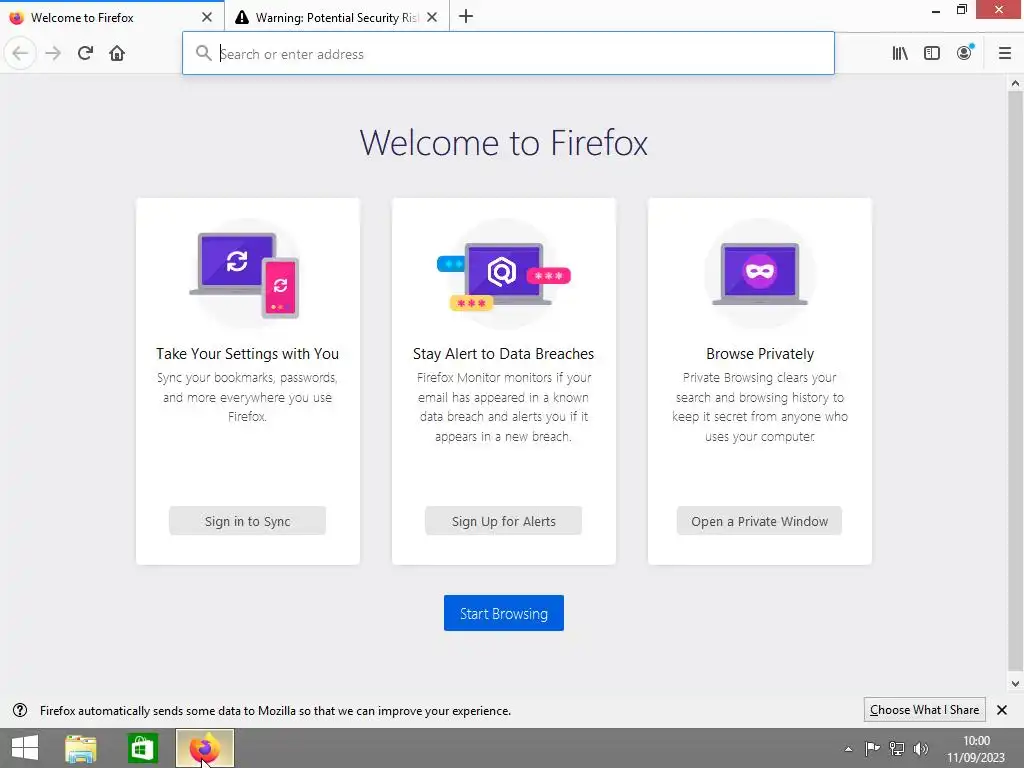The width and height of the screenshot is (1024, 768).
Task: Click Sign Up for Alerts button
Action: pos(504,521)
